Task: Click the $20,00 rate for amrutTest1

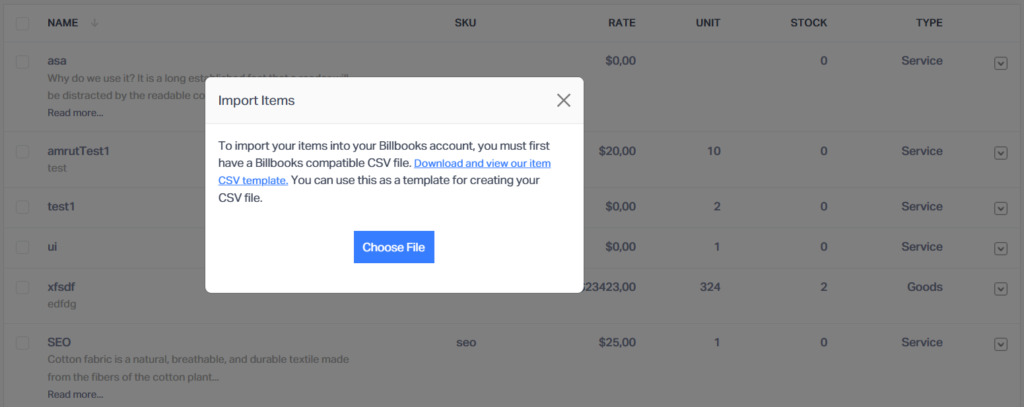Action: pos(617,151)
